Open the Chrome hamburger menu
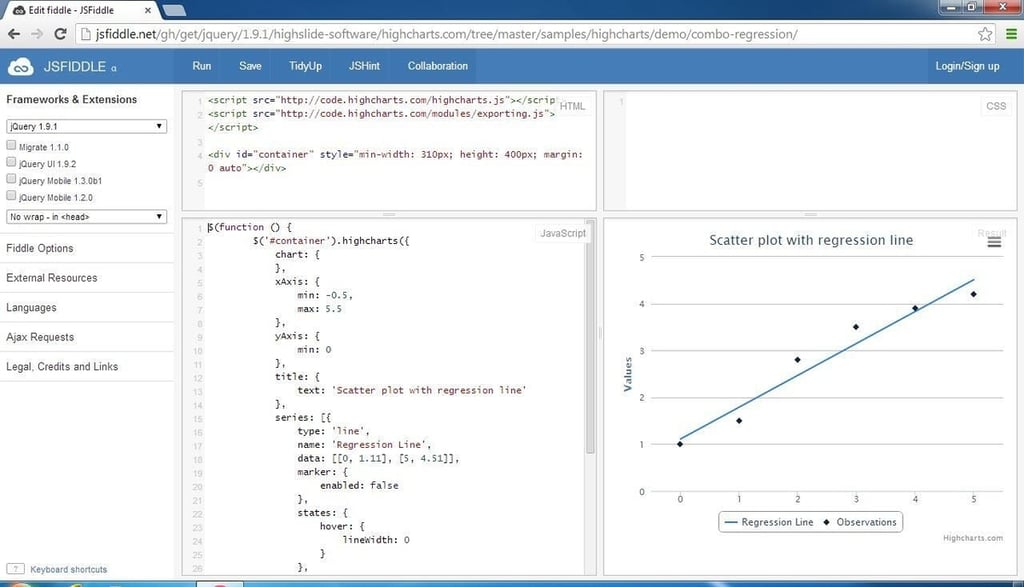Viewport: 1024px width, 587px height. pos(1011,34)
